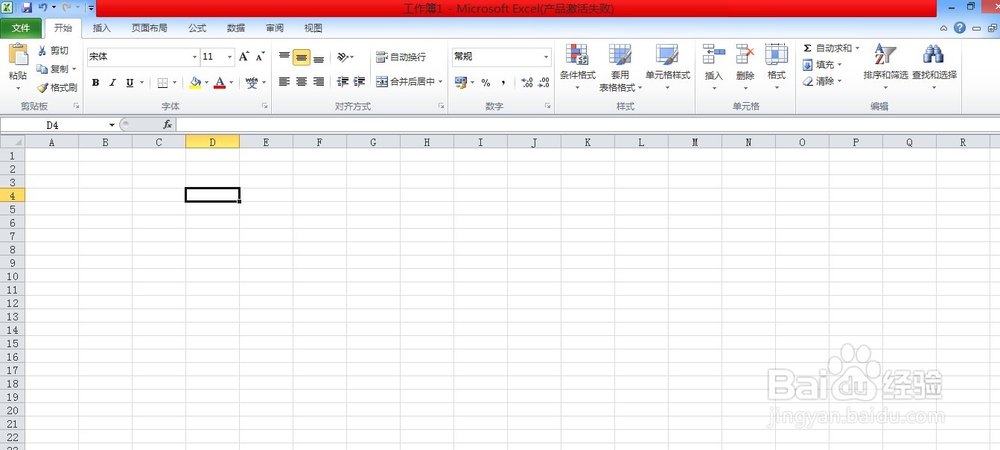
Task: Toggle Italic formatting
Action: pyautogui.click(x=112, y=82)
